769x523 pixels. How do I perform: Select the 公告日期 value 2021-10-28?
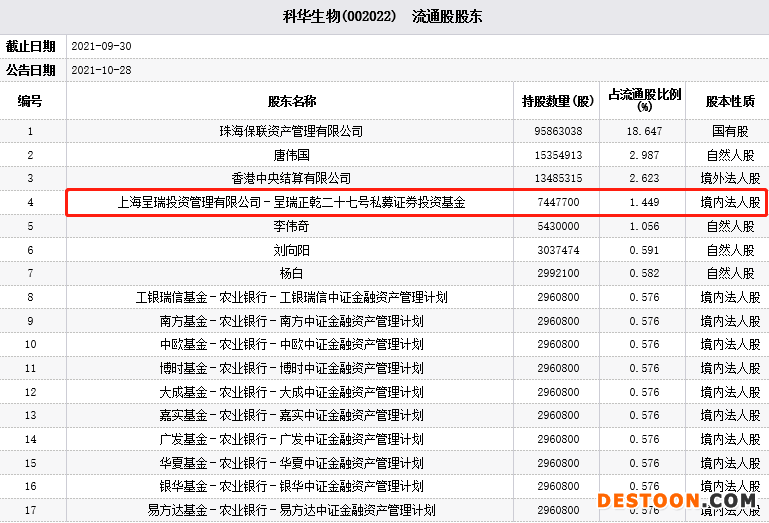click(x=102, y=70)
